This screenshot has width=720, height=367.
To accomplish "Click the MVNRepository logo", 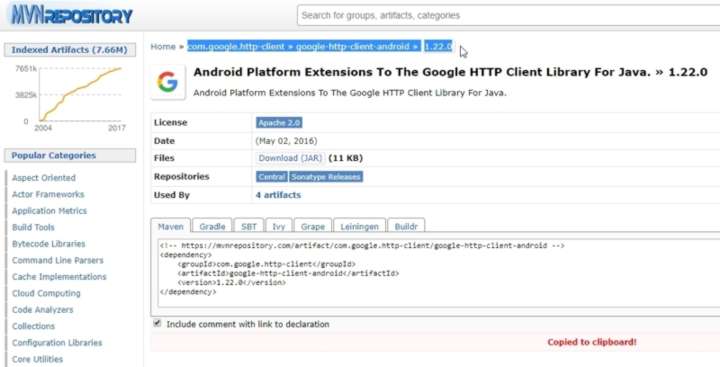I will pyautogui.click(x=72, y=15).
